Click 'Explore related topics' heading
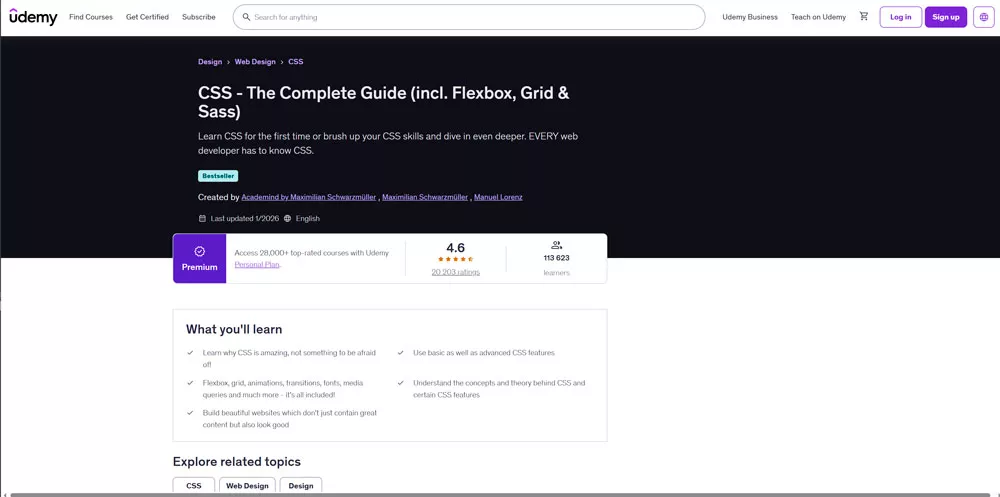 point(237,462)
